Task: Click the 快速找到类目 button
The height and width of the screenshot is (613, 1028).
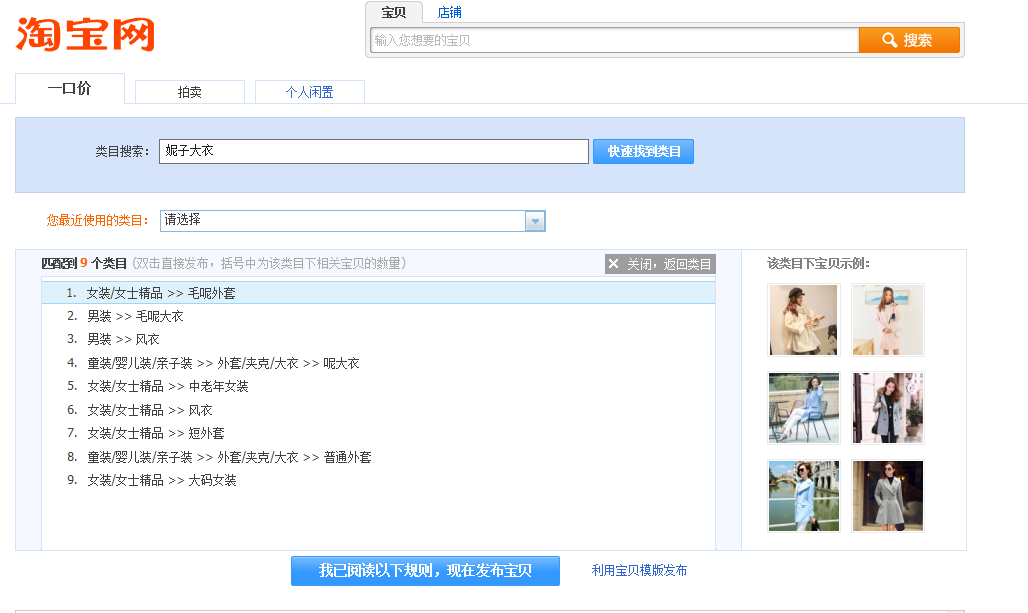Action: [643, 151]
